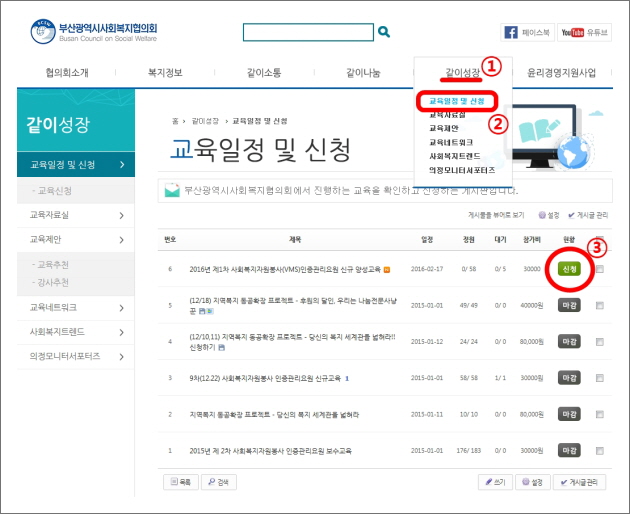Open the YouTube link icon

(573, 33)
